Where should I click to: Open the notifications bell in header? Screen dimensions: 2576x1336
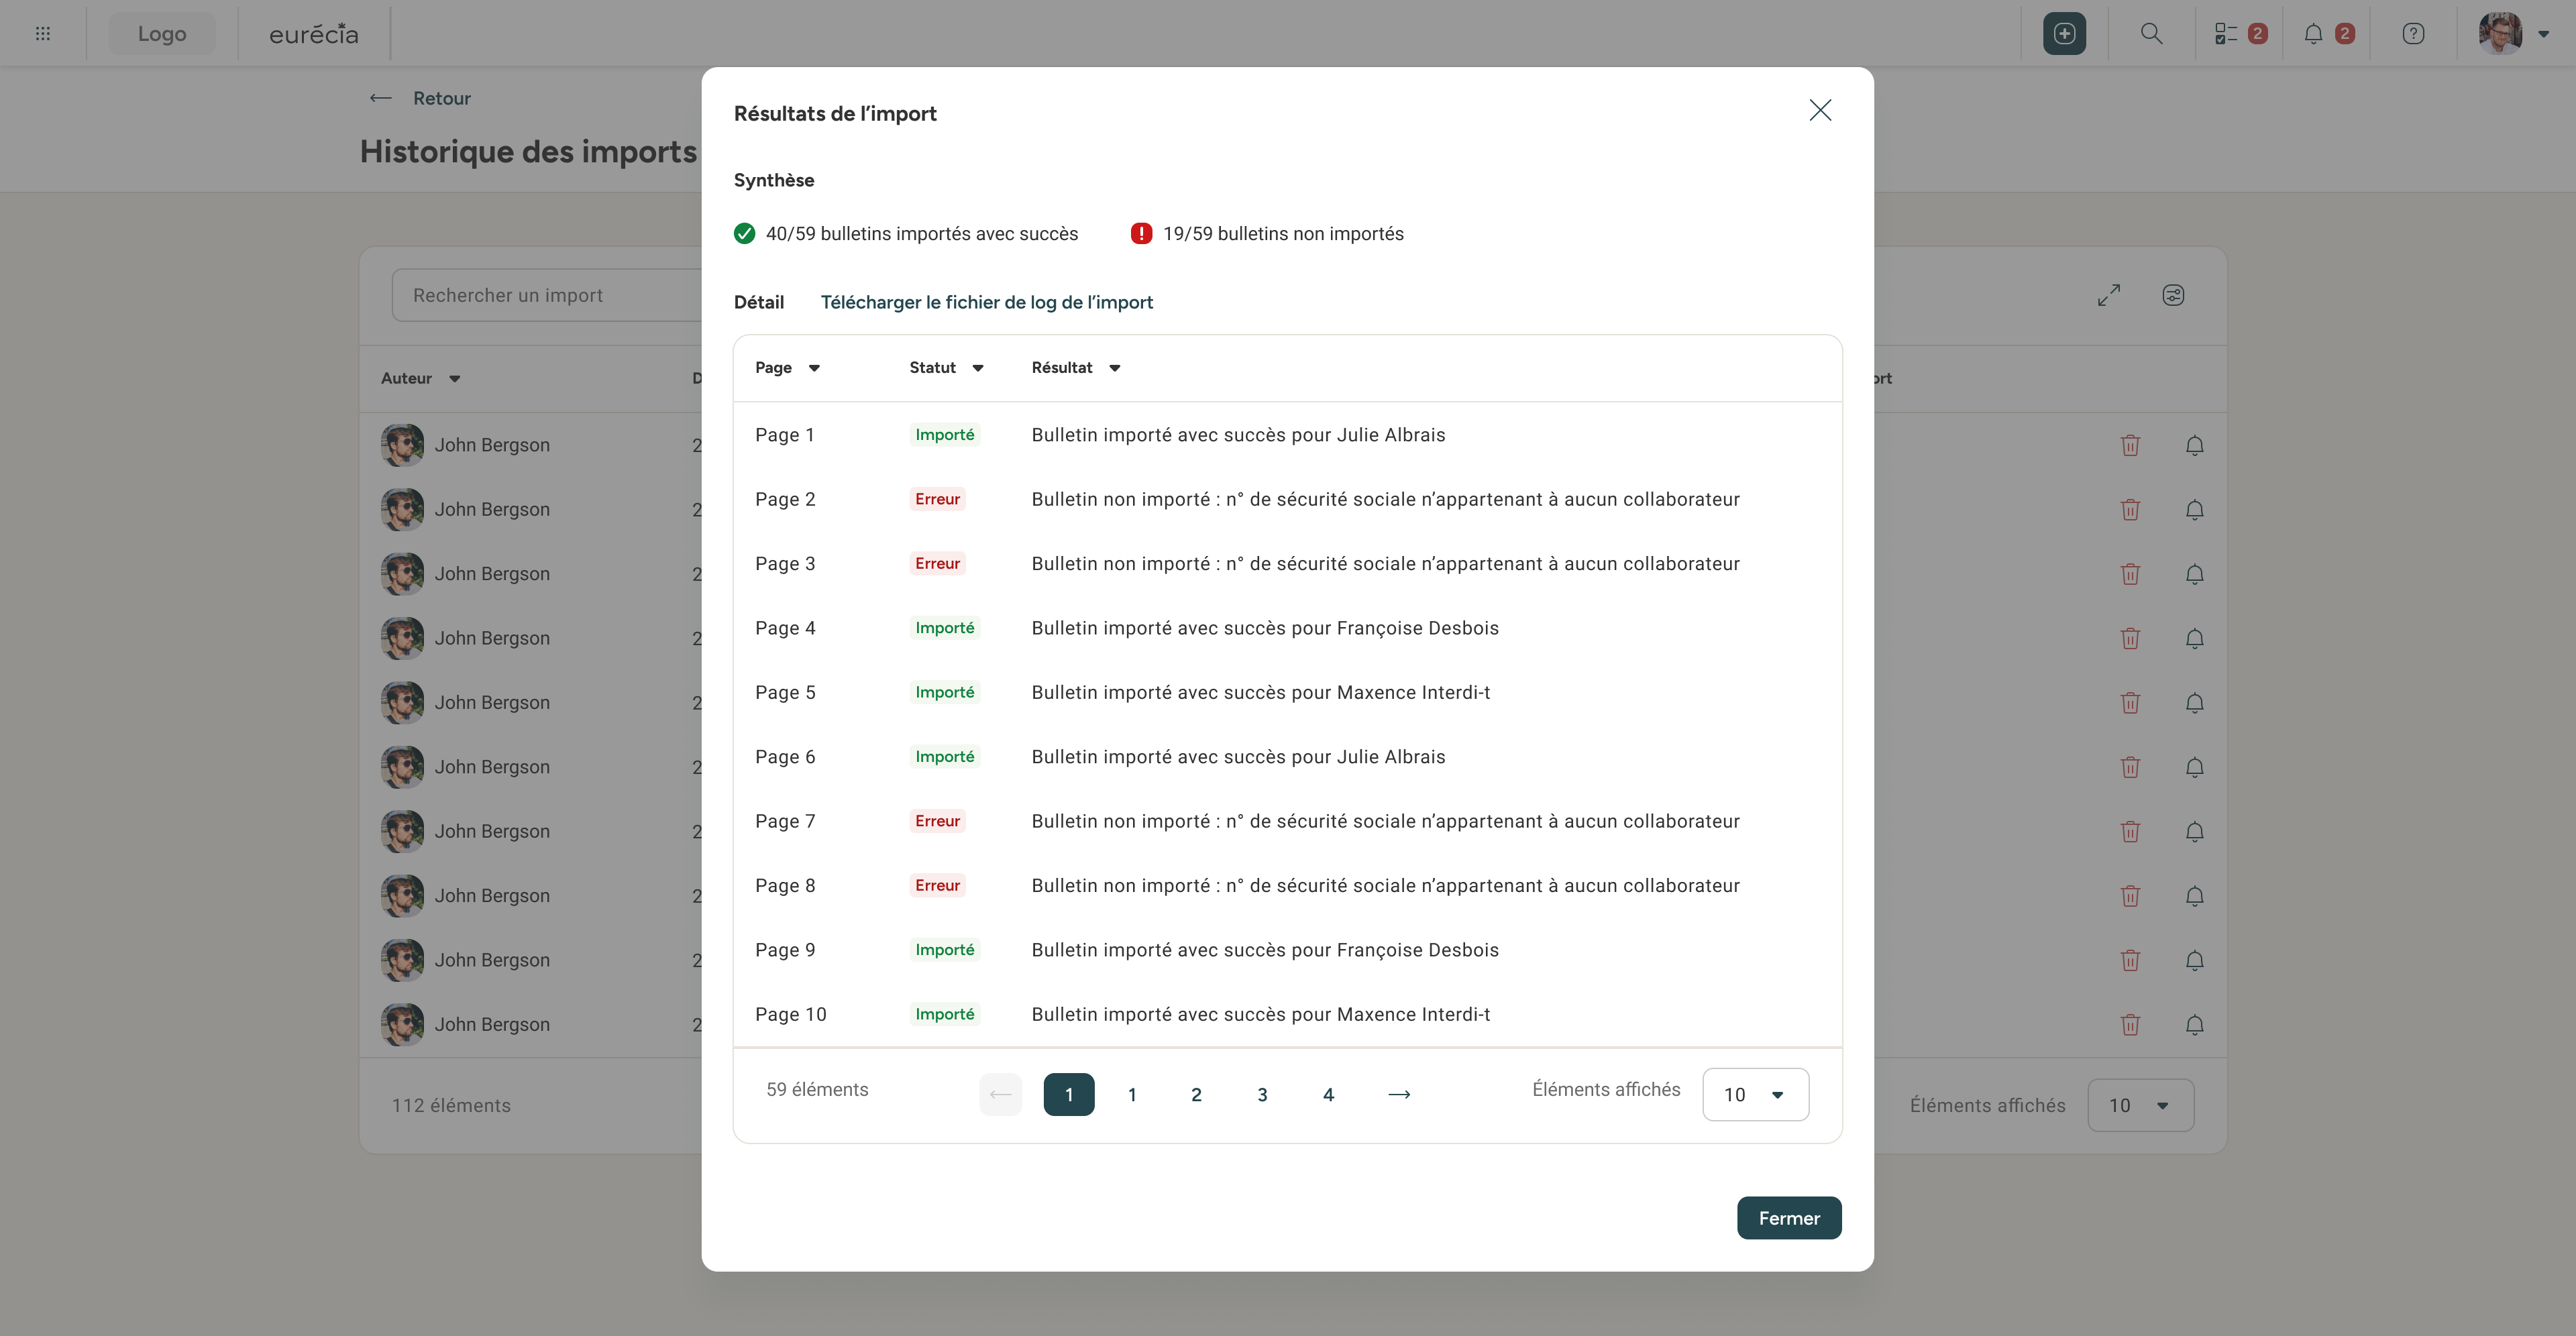click(x=2313, y=34)
